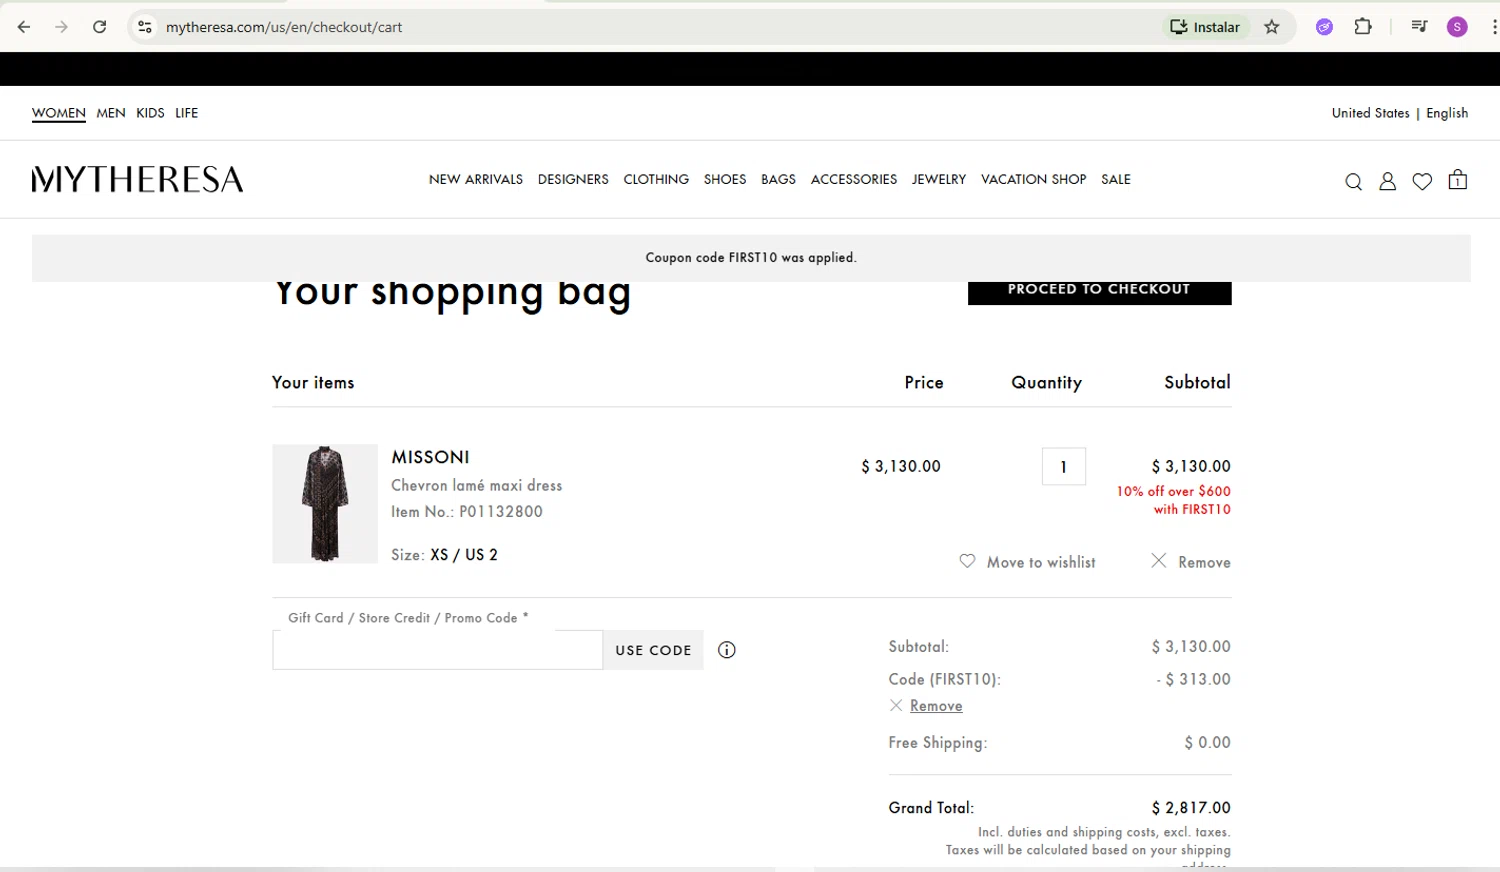Viewport: 1500px width, 872px height.
Task: Reload the current page
Action: 100,27
